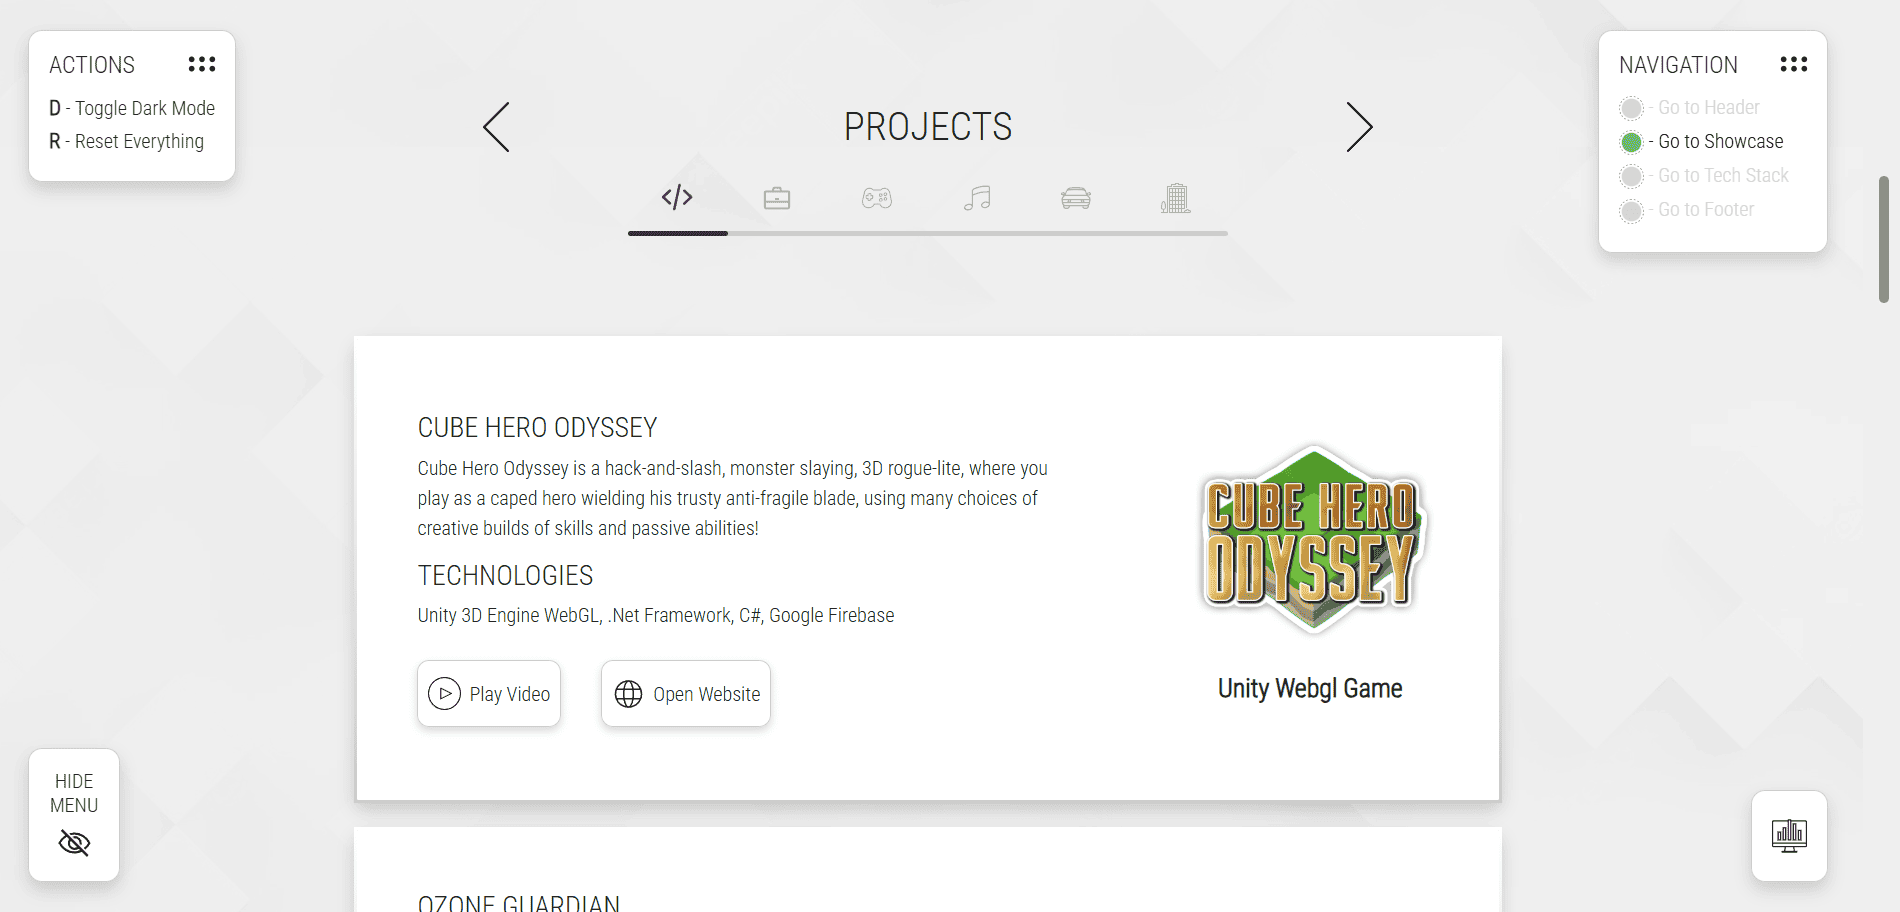Select Go to Showcase navigation entry
The image size is (1900, 912).
(x=1632, y=141)
